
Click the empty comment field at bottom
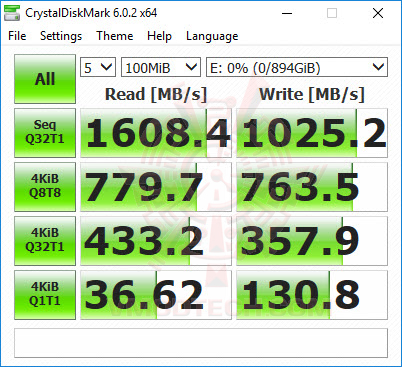tap(201, 343)
